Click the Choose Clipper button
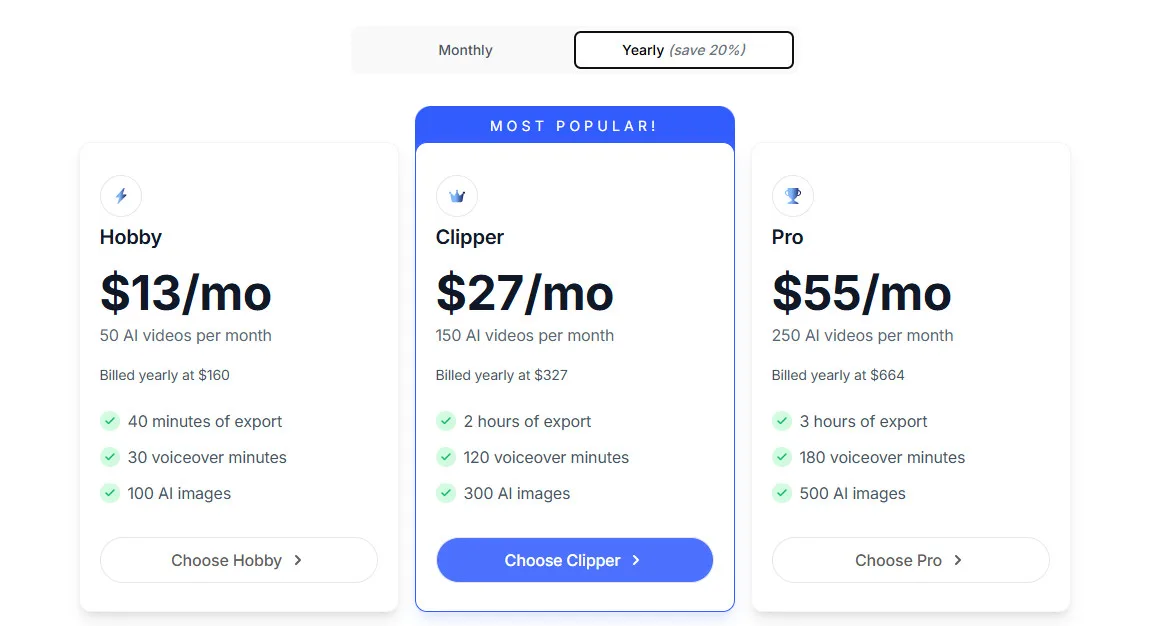This screenshot has width=1153, height=626. [x=574, y=560]
